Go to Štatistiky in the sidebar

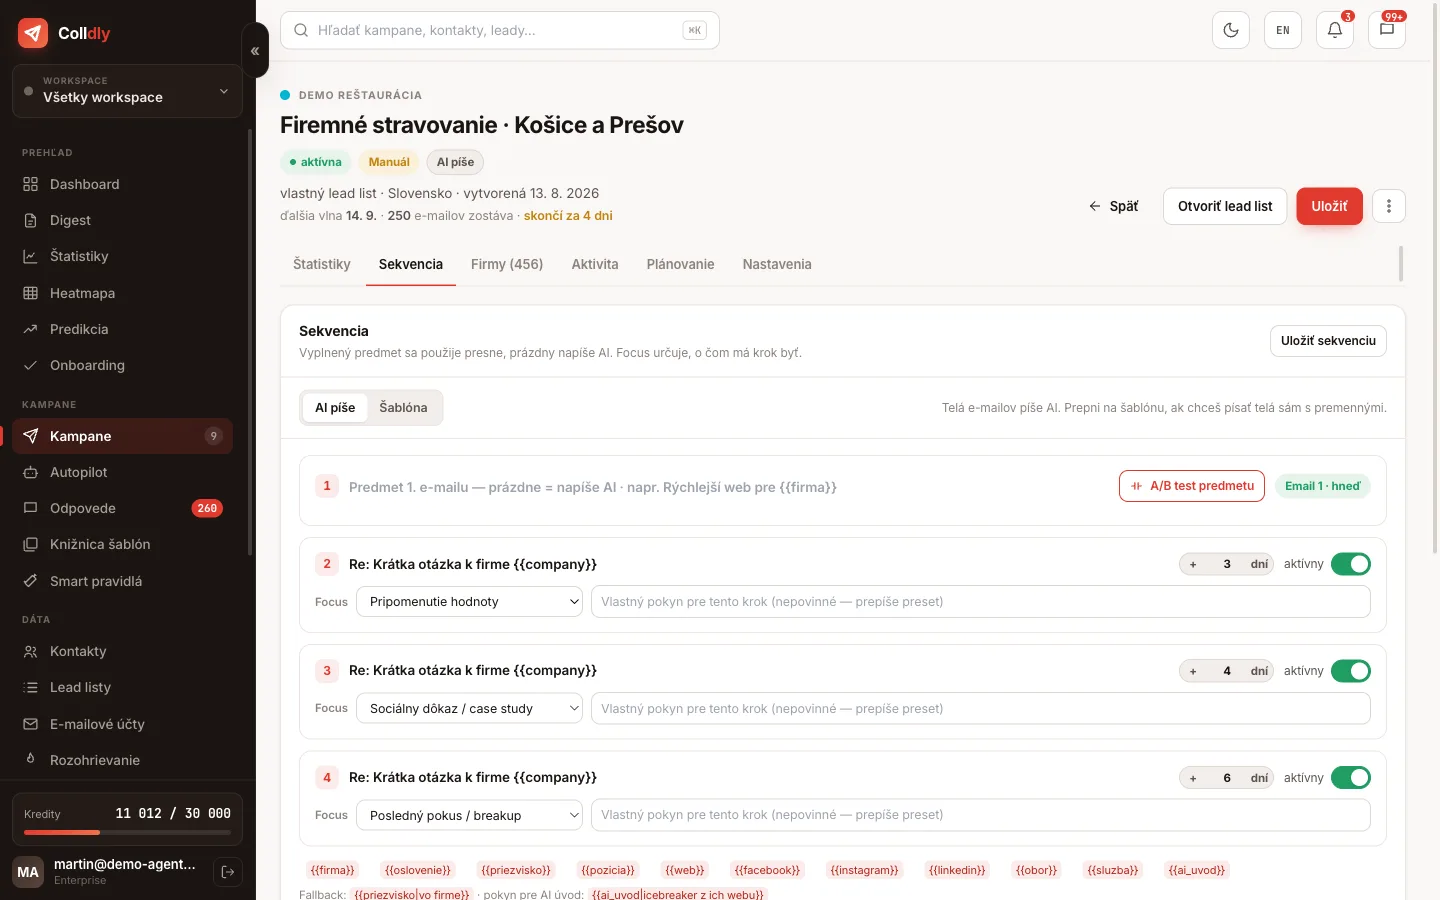click(x=122, y=256)
